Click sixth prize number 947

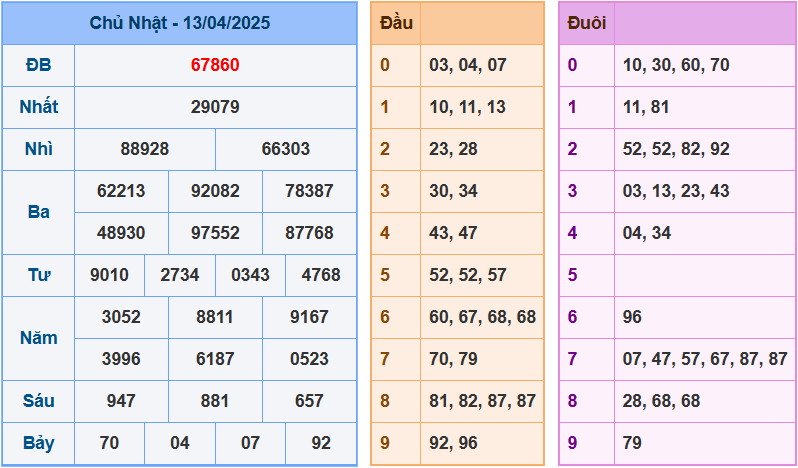pos(121,401)
